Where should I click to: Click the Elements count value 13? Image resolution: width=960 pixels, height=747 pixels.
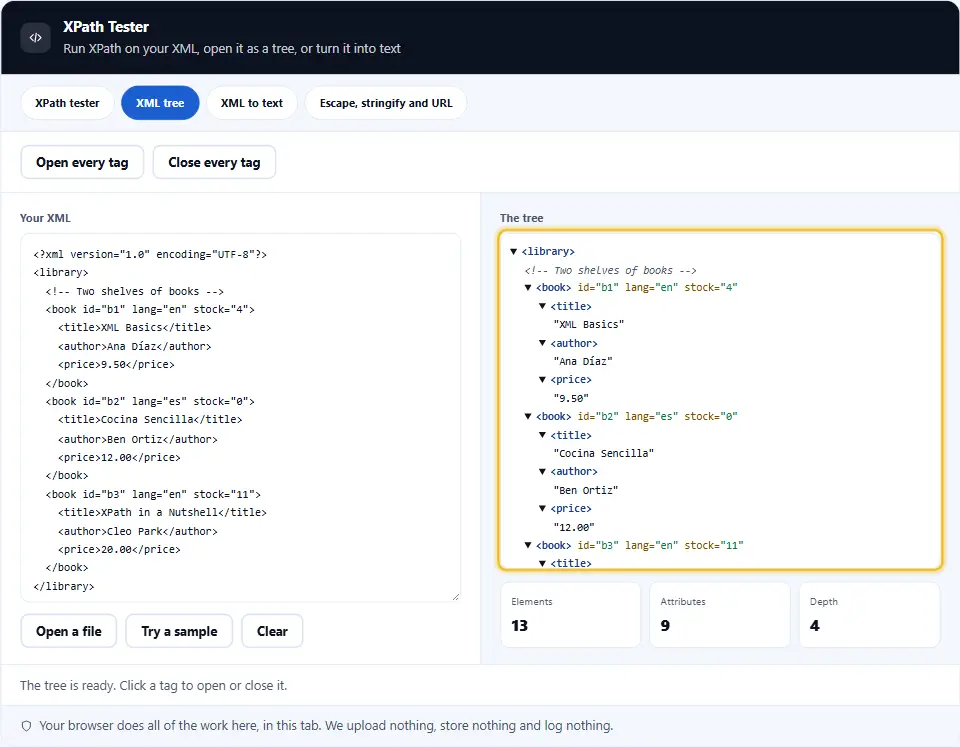[520, 626]
